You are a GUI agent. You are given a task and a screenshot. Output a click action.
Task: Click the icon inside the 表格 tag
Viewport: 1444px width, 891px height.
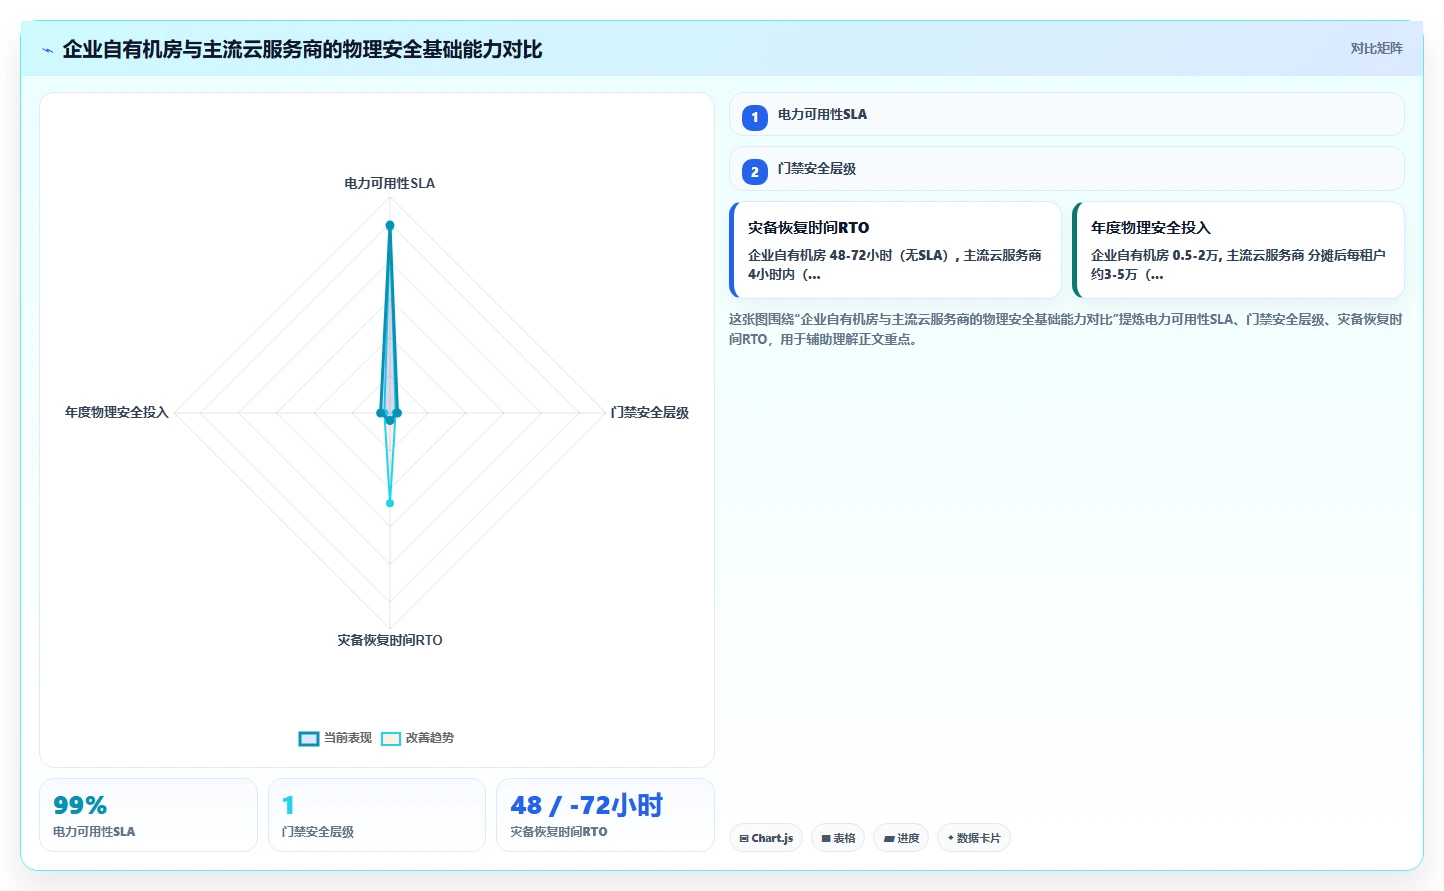pos(826,839)
